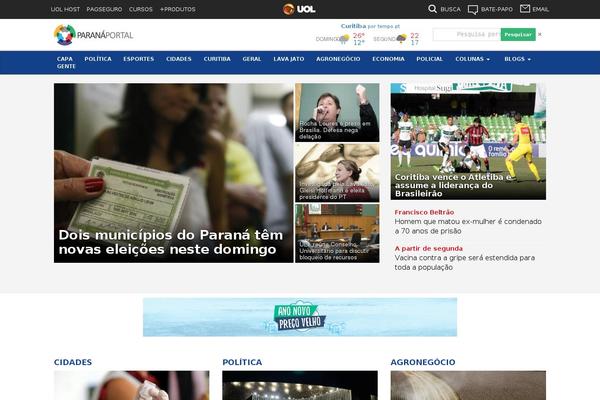Open Esportes menu section
Screen dimensions: 600x400
(139, 59)
